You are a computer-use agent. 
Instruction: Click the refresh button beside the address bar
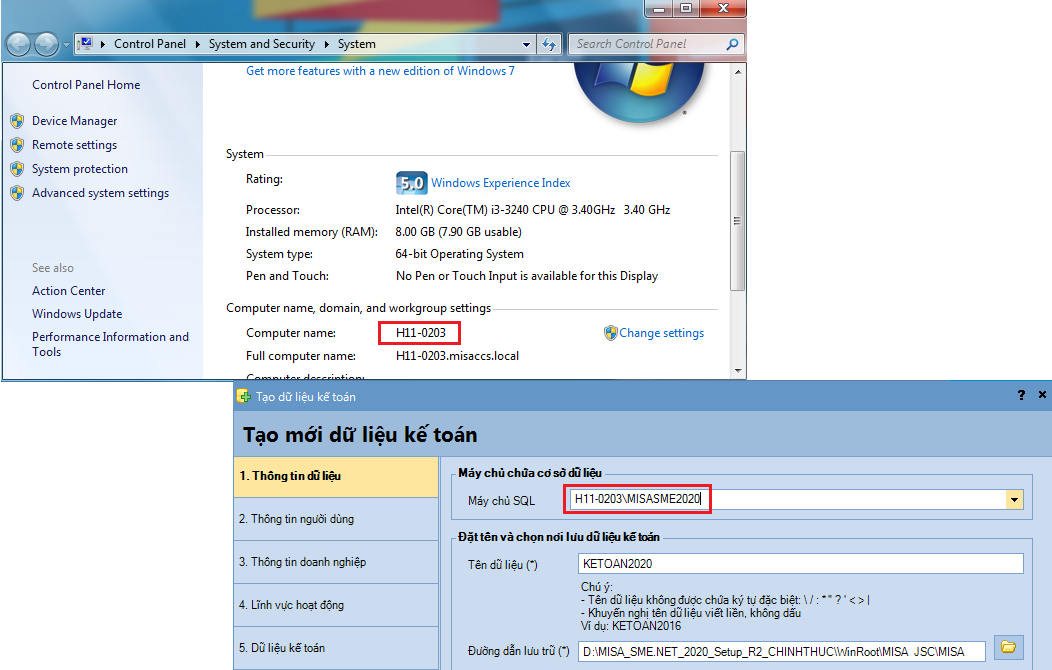click(549, 44)
